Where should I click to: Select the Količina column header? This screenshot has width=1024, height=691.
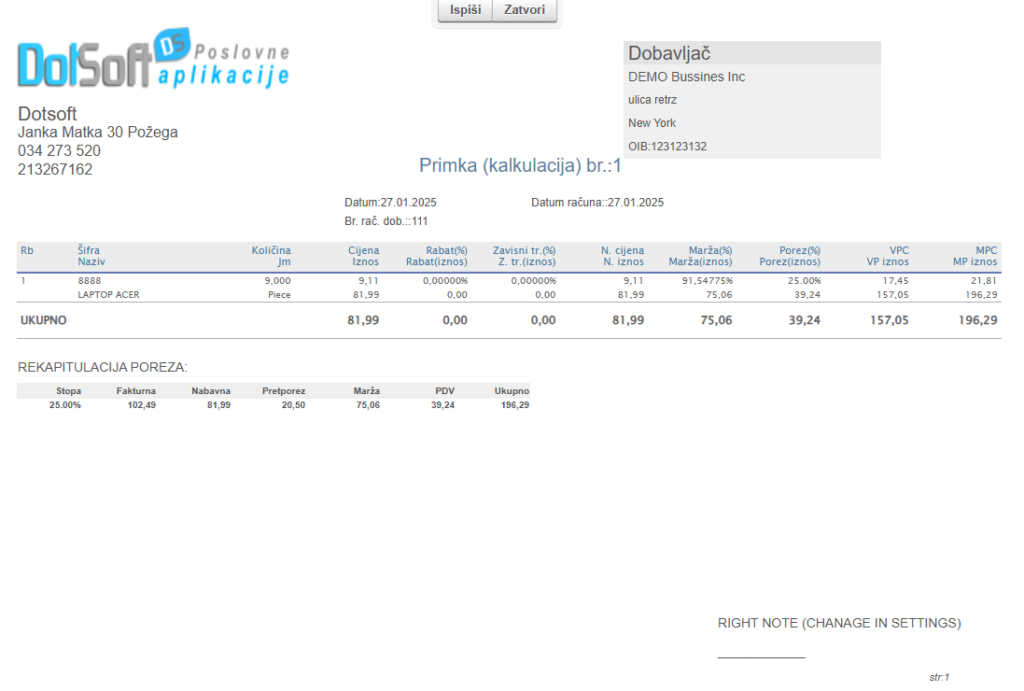click(271, 250)
